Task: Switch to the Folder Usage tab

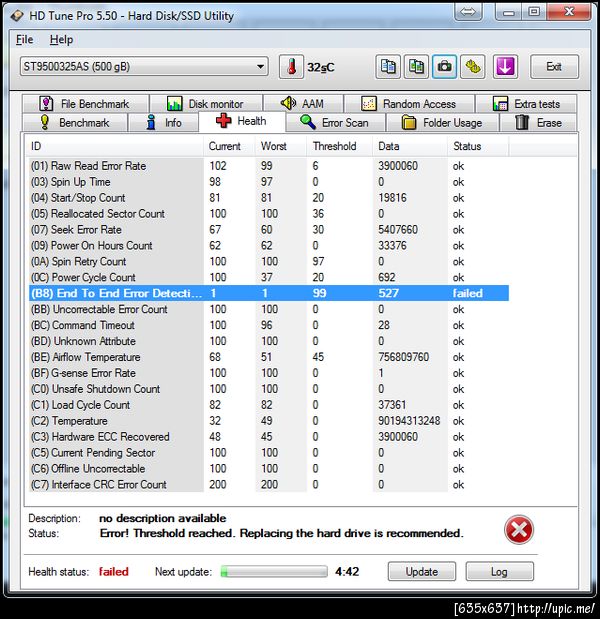Action: point(442,122)
